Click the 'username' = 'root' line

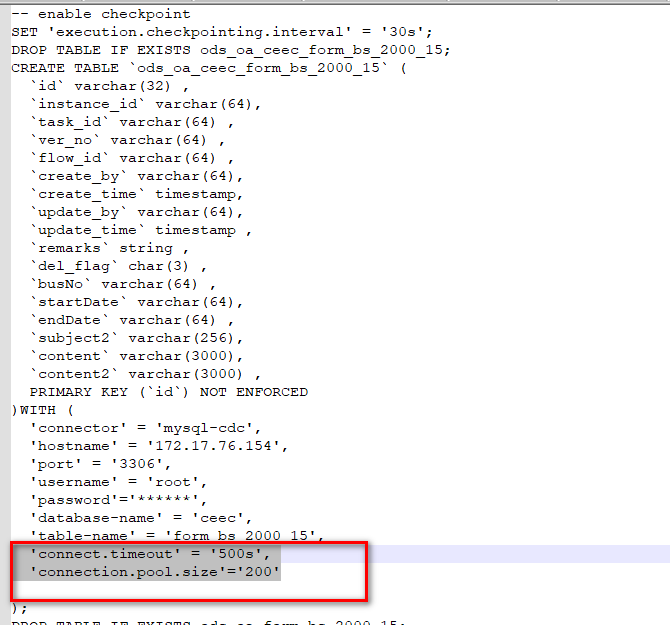tap(118, 481)
